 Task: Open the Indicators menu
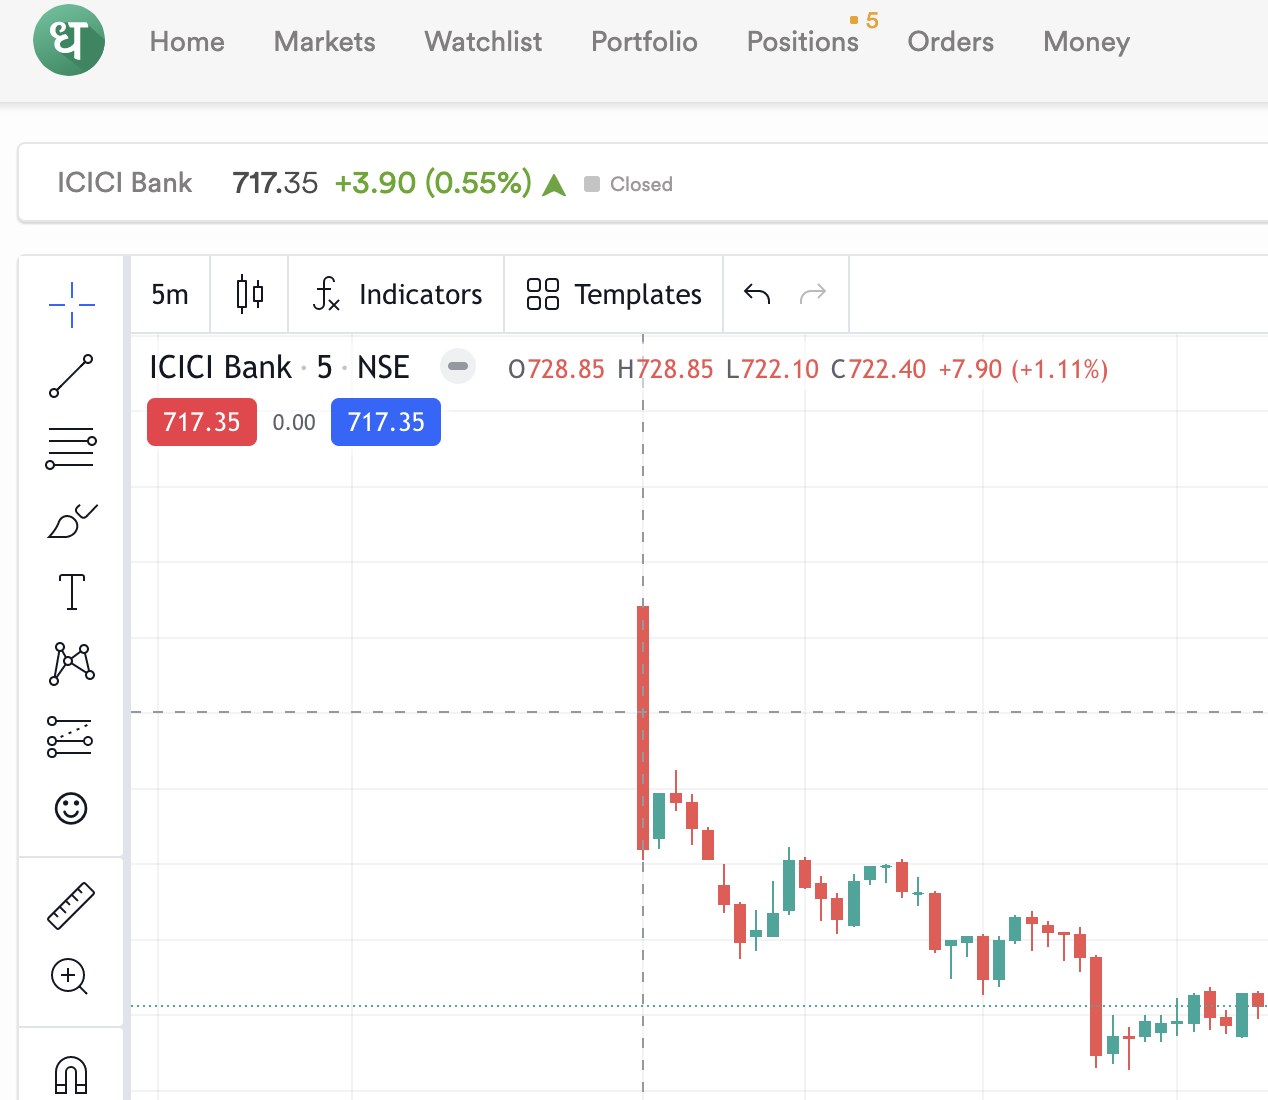click(397, 294)
